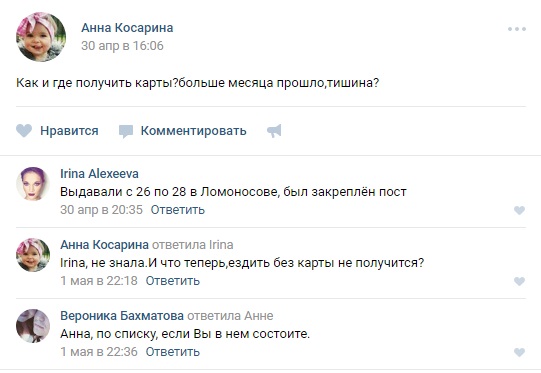
Task: Open post timestamp 30 апр в 16:06
Action: (x=122, y=46)
